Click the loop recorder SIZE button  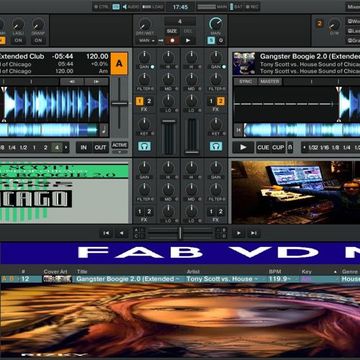pos(172,31)
